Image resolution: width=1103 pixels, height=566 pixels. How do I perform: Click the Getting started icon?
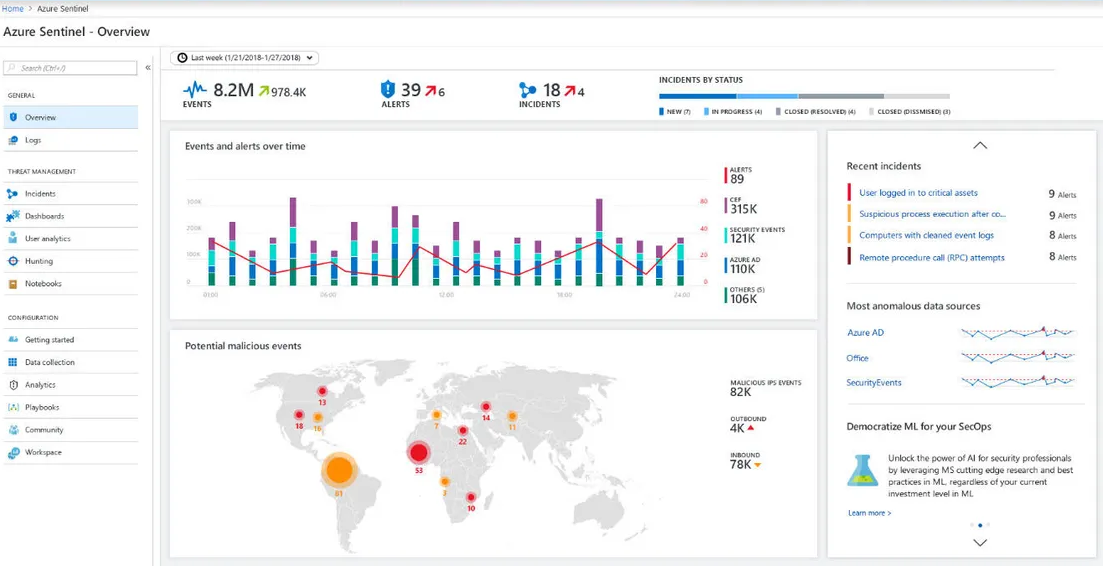pyautogui.click(x=13, y=340)
